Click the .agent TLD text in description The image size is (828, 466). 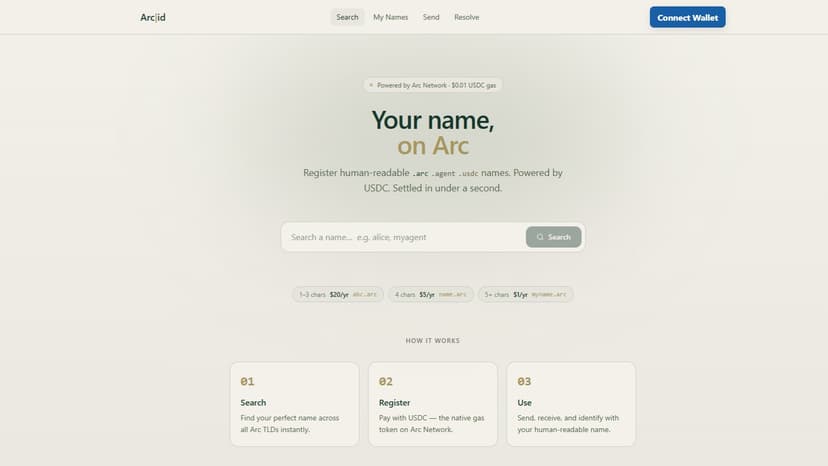(x=443, y=173)
